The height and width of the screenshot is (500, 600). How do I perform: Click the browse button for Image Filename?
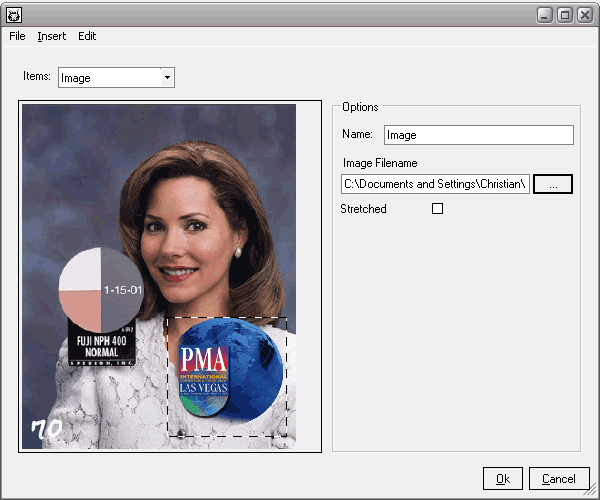tap(553, 184)
